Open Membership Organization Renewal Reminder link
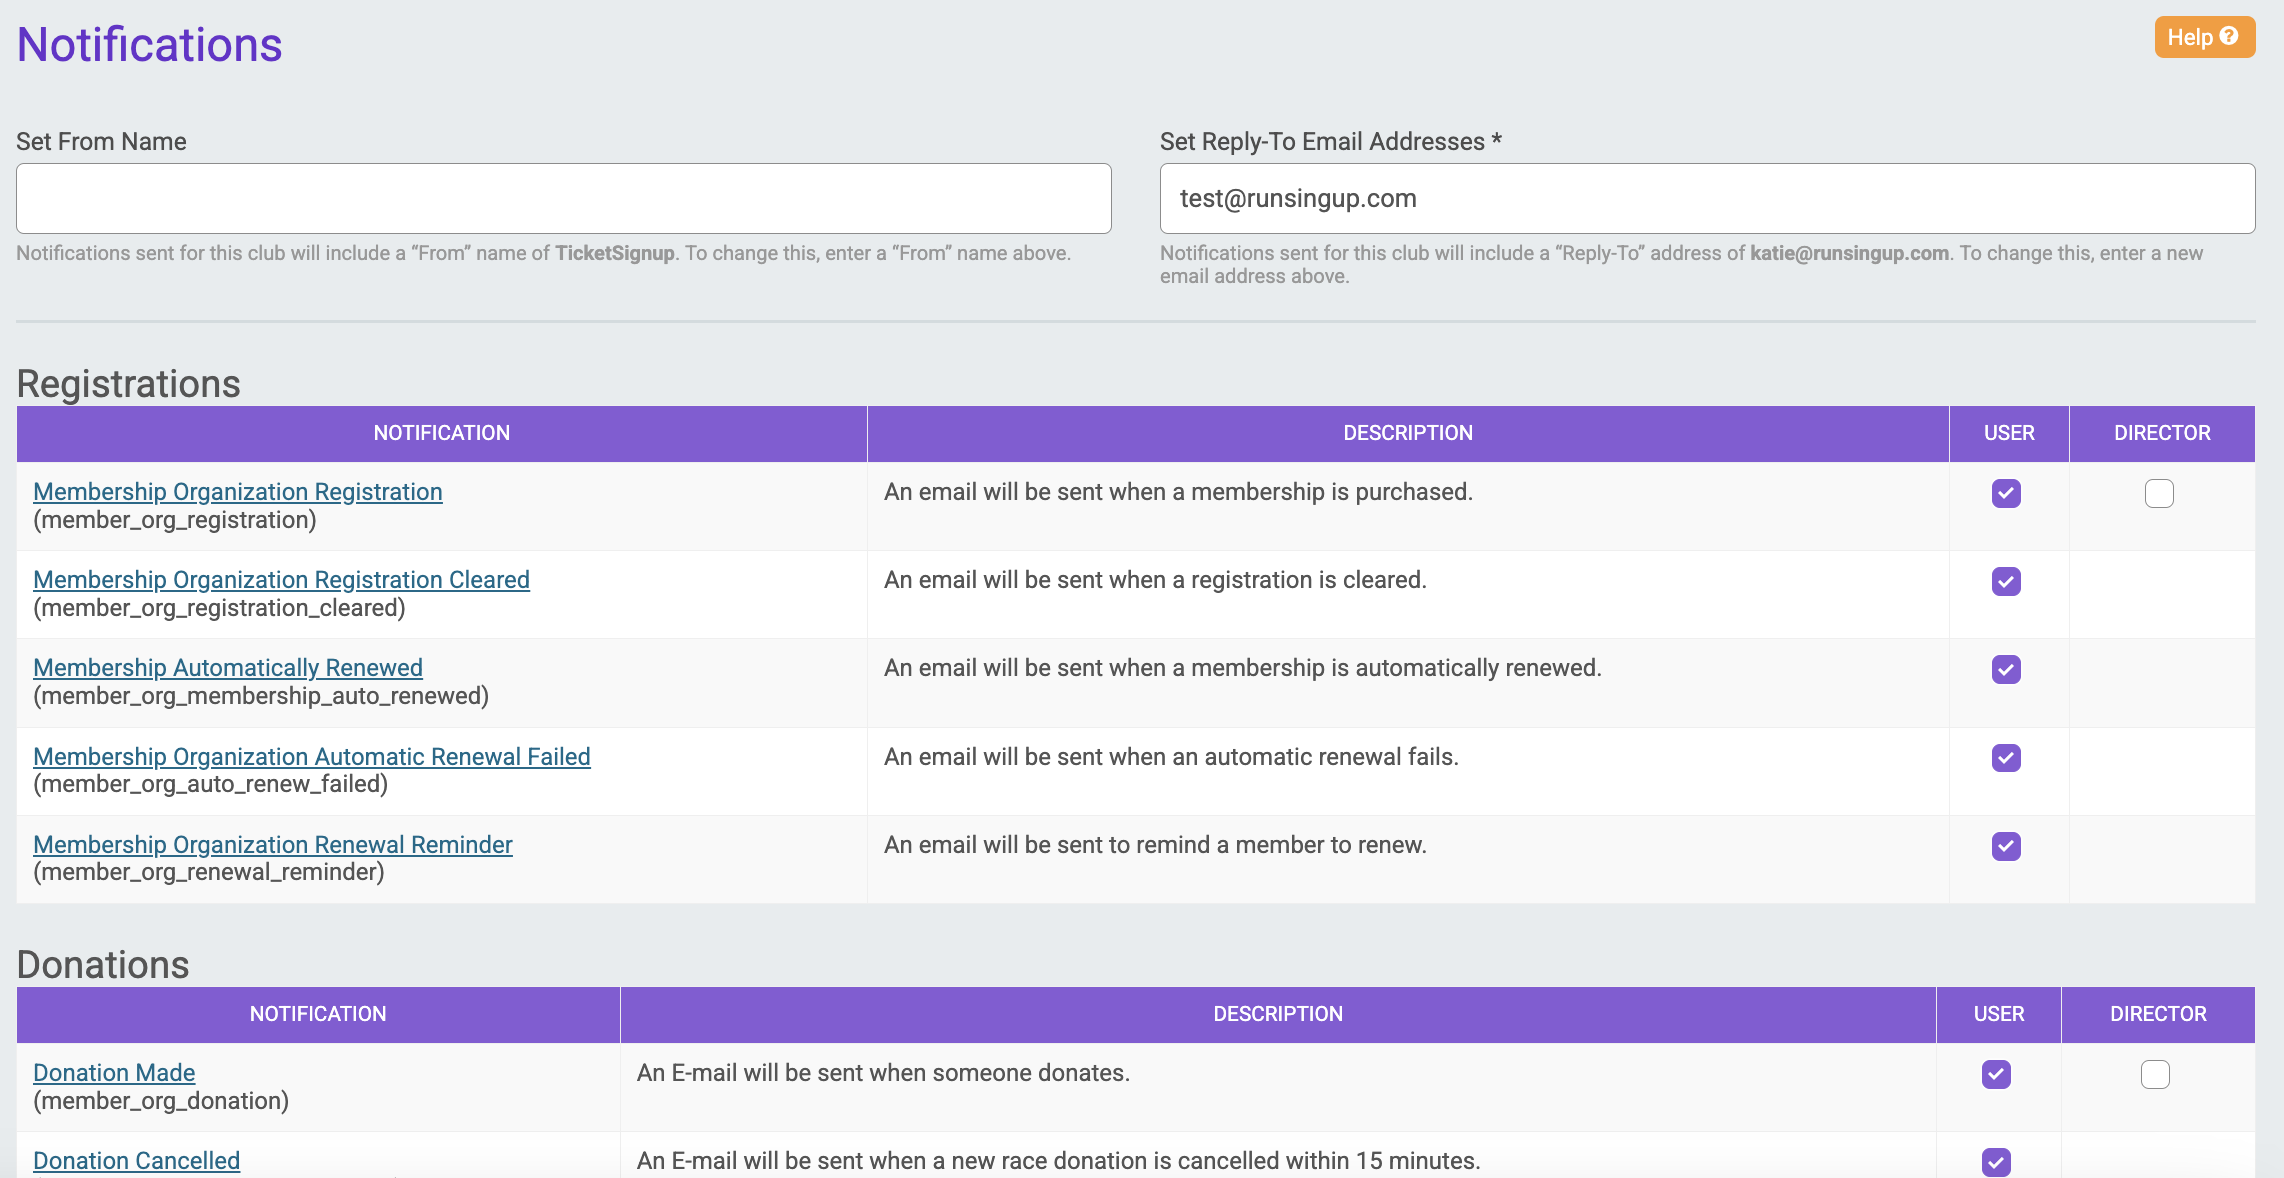This screenshot has width=2284, height=1178. pyautogui.click(x=273, y=845)
